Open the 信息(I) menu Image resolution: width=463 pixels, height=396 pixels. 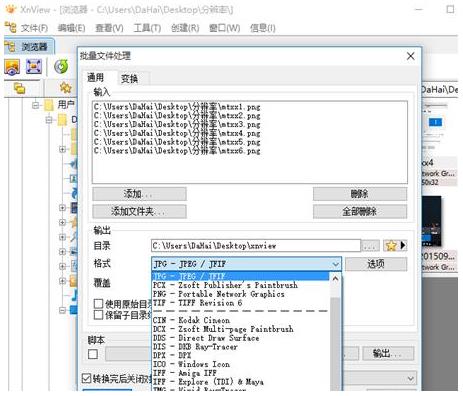point(263,28)
